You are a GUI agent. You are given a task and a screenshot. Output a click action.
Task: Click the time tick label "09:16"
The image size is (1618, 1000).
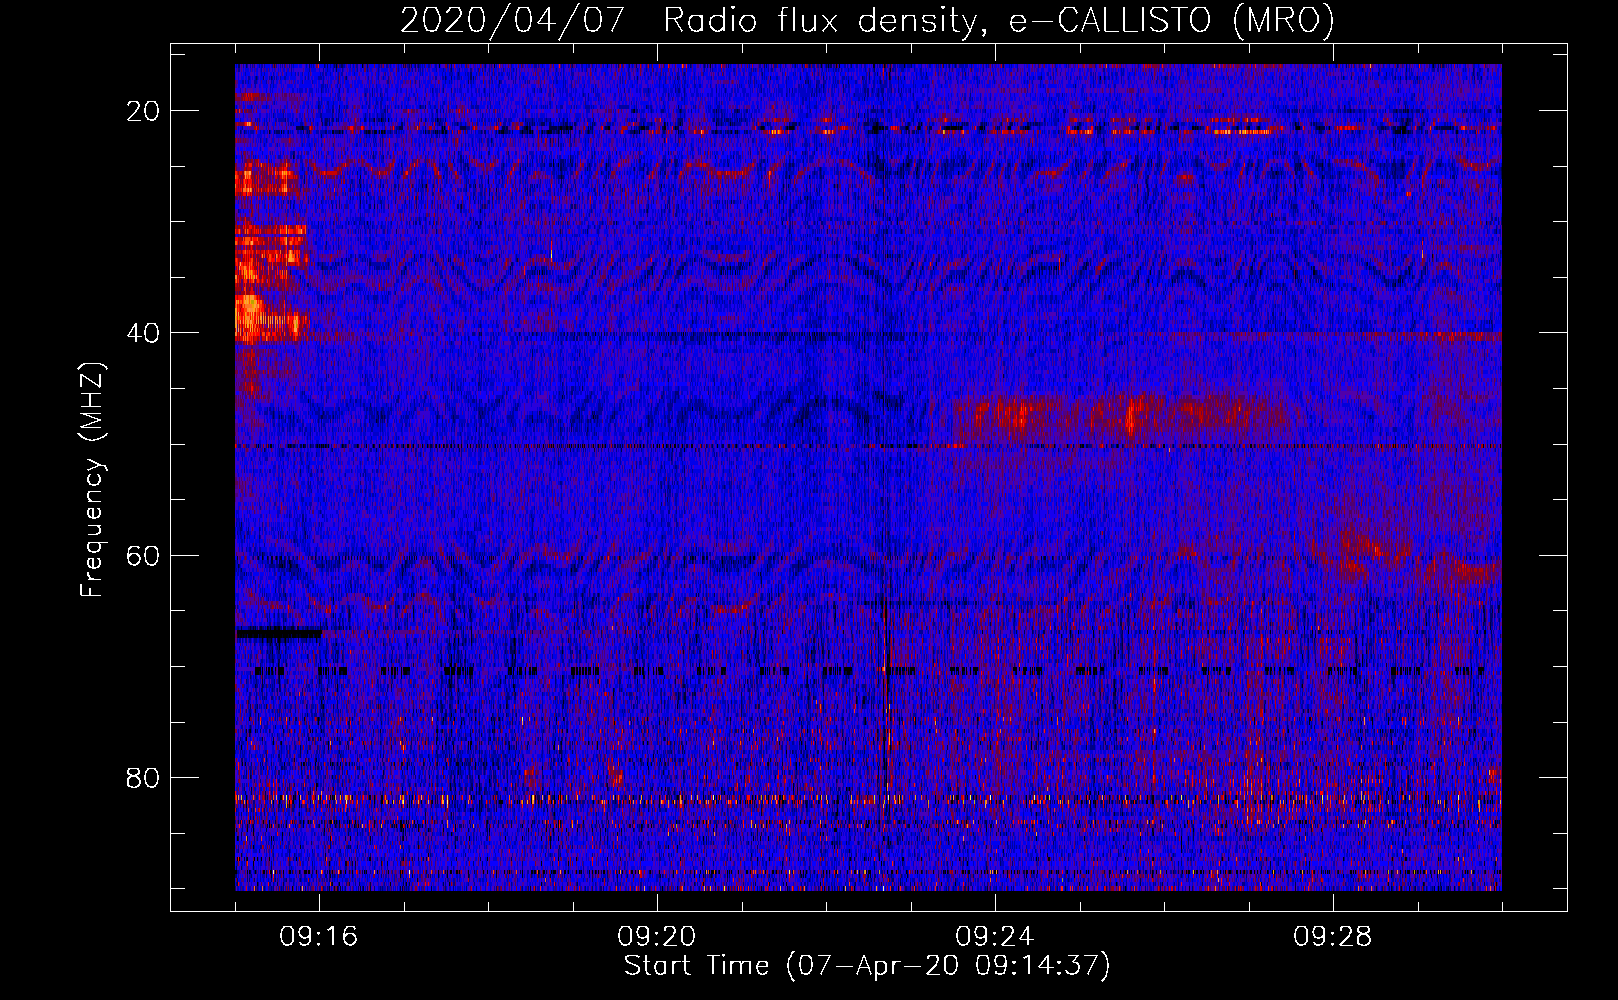pyautogui.click(x=319, y=937)
